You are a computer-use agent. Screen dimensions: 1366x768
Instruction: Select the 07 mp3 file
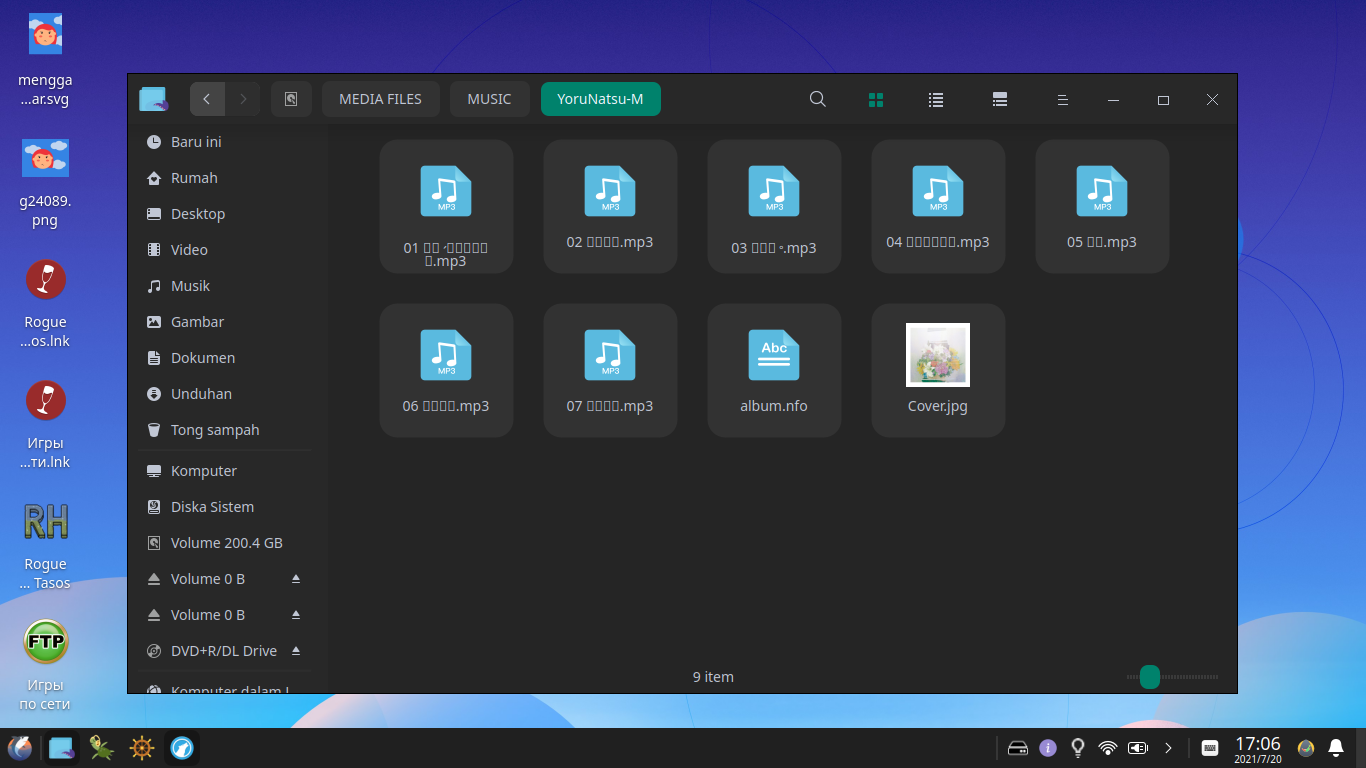coord(610,371)
